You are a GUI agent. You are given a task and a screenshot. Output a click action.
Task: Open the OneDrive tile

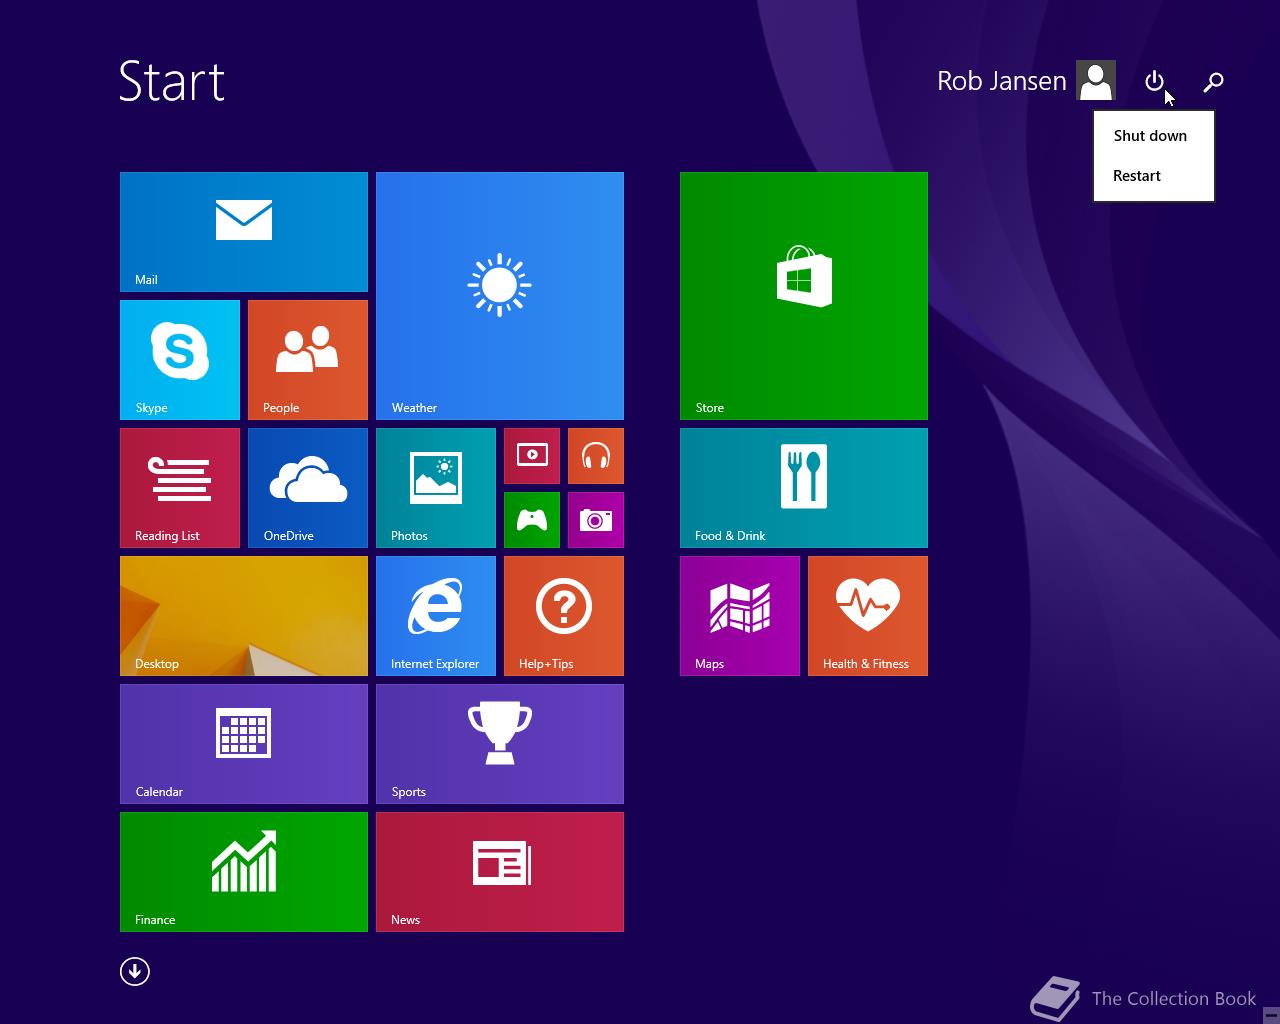pos(308,488)
